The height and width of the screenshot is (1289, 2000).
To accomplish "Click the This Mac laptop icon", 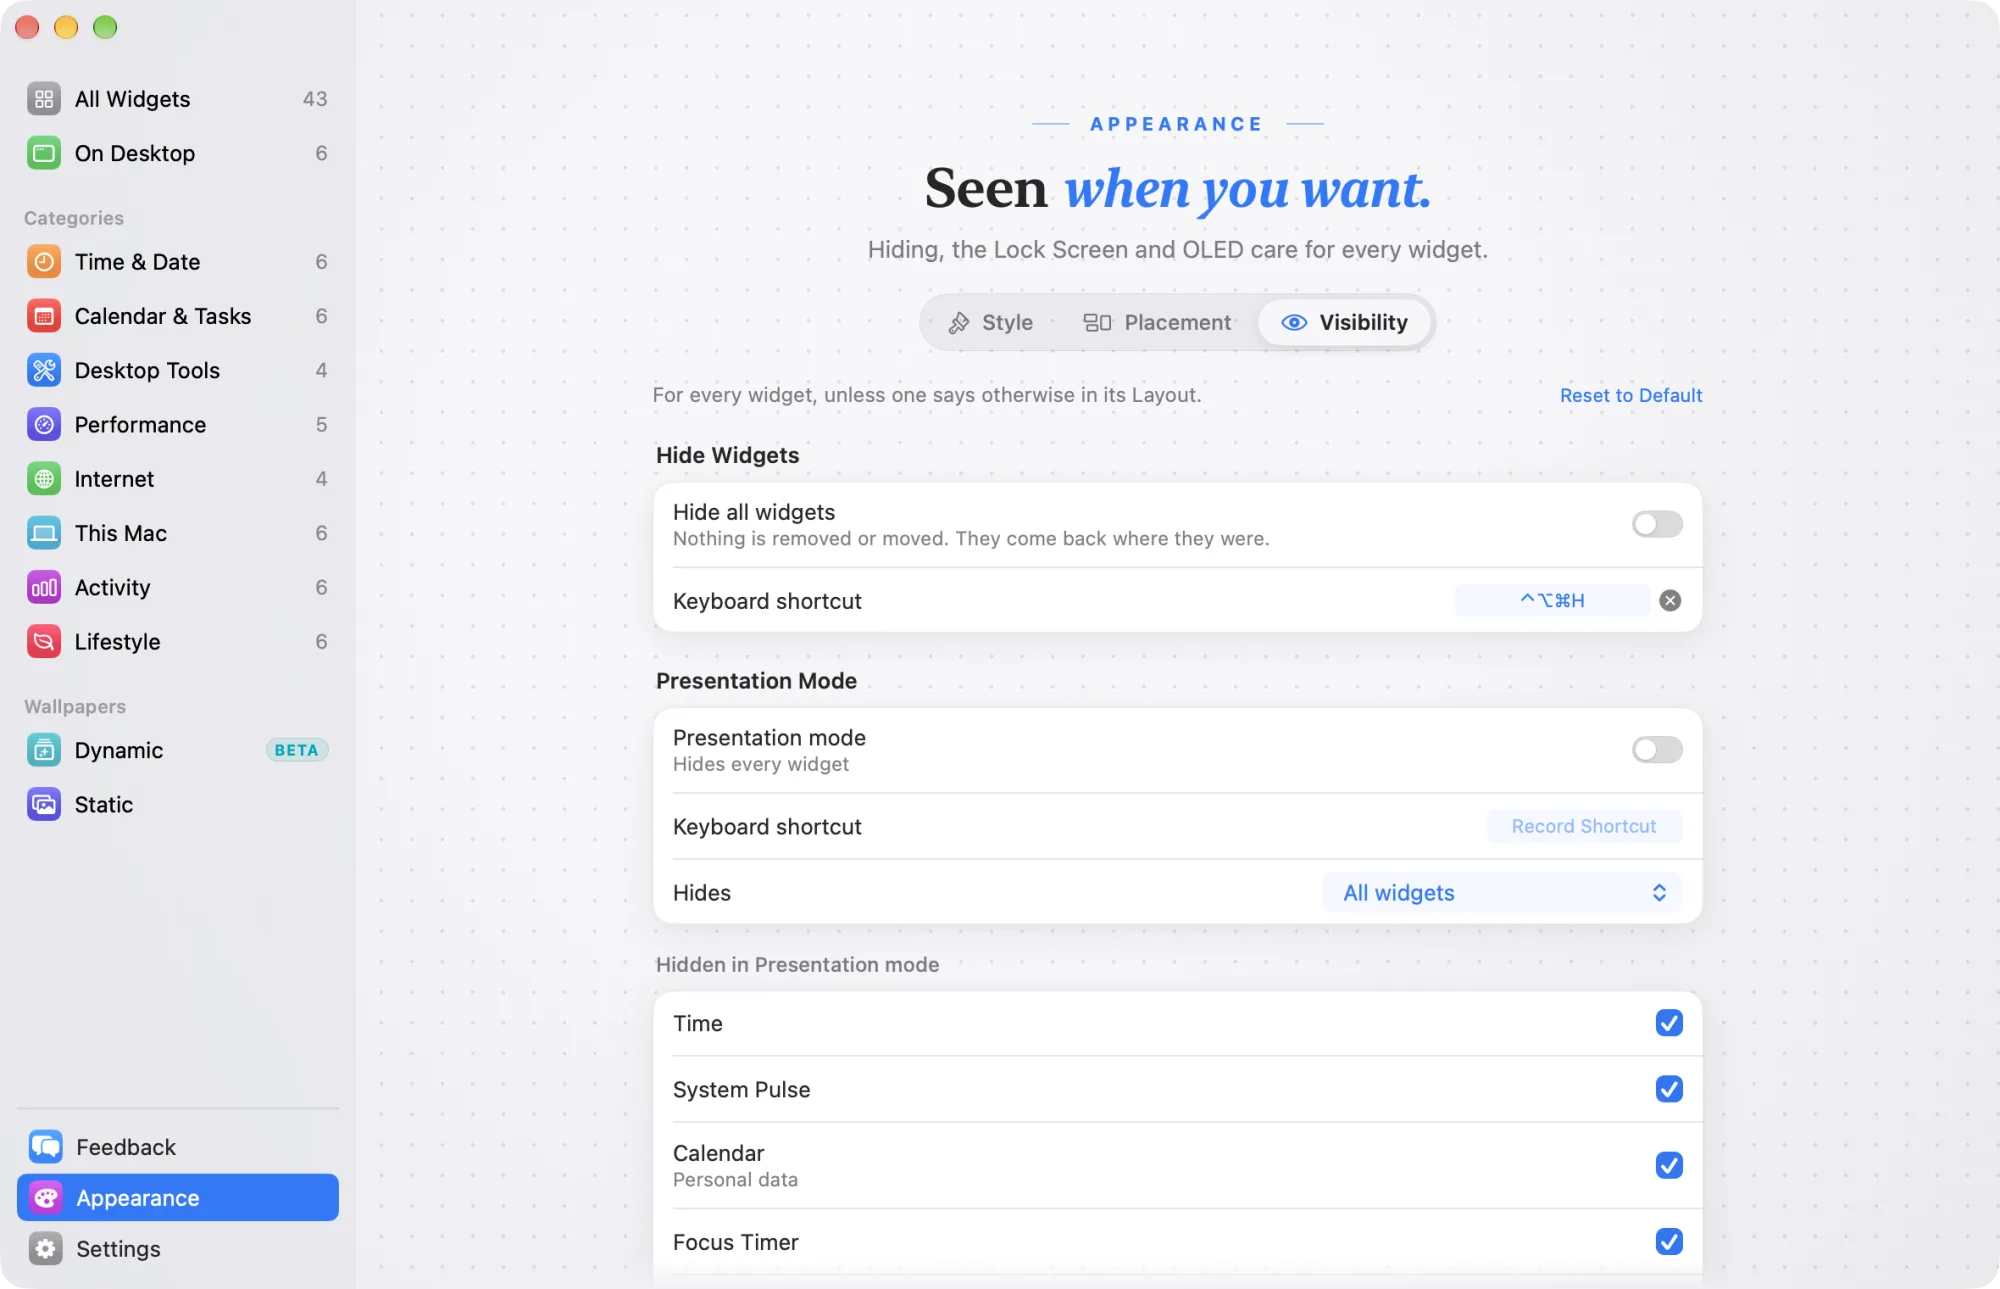I will [44, 533].
